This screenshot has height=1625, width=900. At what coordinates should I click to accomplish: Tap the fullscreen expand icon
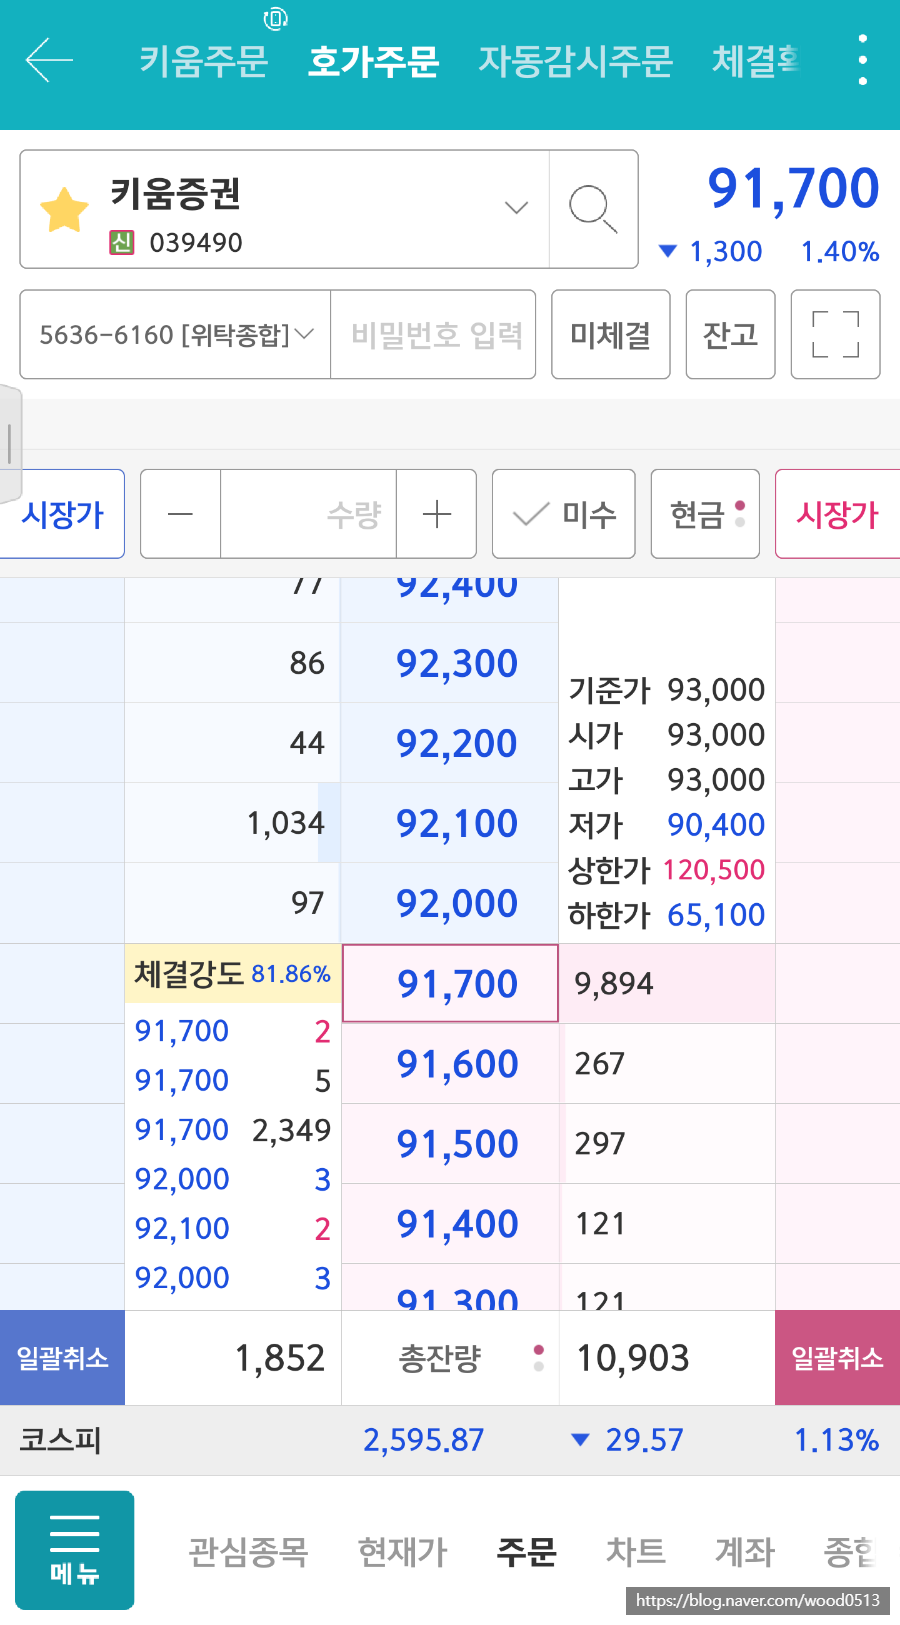pos(835,334)
